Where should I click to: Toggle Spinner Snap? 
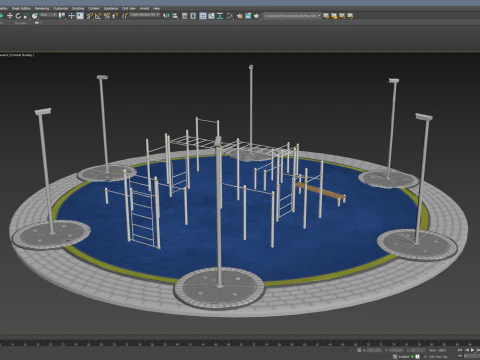coord(115,16)
